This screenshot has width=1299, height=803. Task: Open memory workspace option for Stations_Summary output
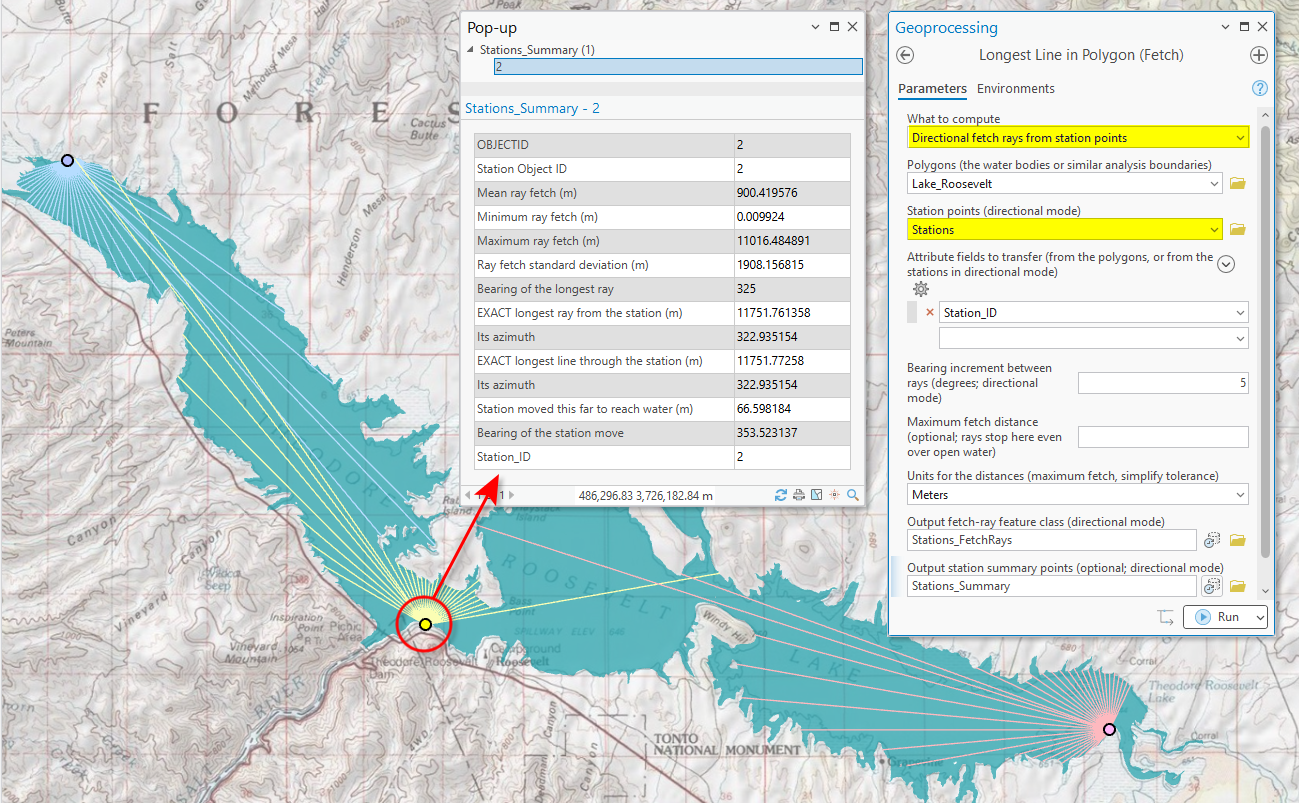[x=1212, y=586]
